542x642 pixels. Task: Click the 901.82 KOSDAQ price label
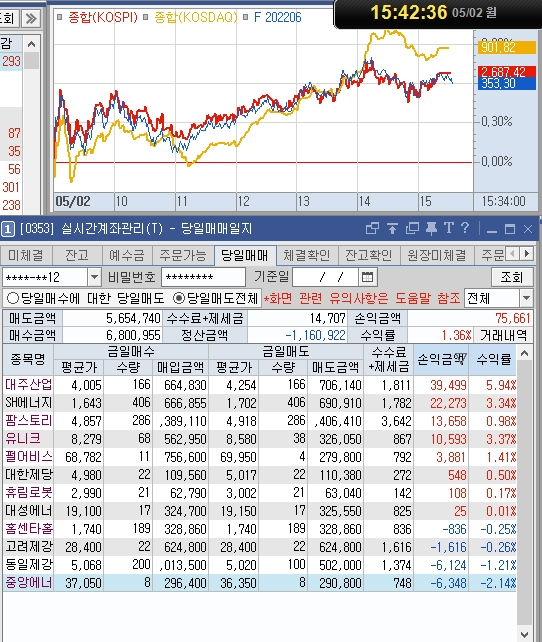pos(507,47)
